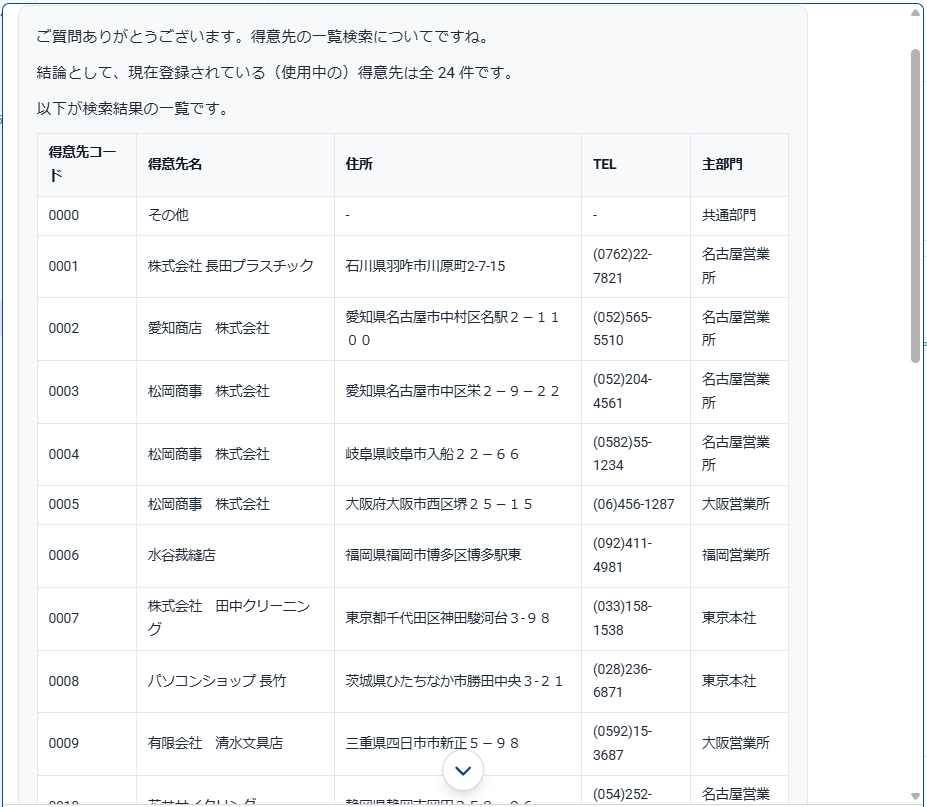Viewport: 927px width, 807px height.
Task: Click phone number (092)411-4981
Action: point(636,556)
